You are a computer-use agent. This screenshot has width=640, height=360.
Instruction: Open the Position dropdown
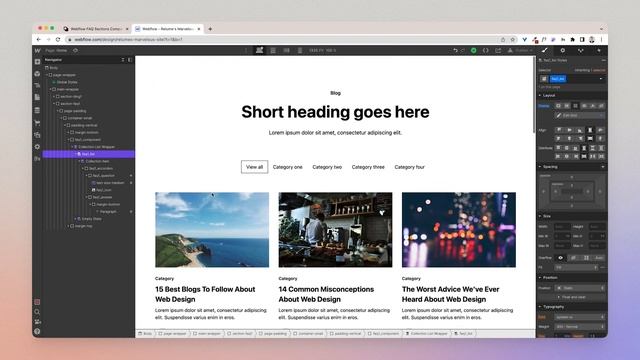coord(580,288)
